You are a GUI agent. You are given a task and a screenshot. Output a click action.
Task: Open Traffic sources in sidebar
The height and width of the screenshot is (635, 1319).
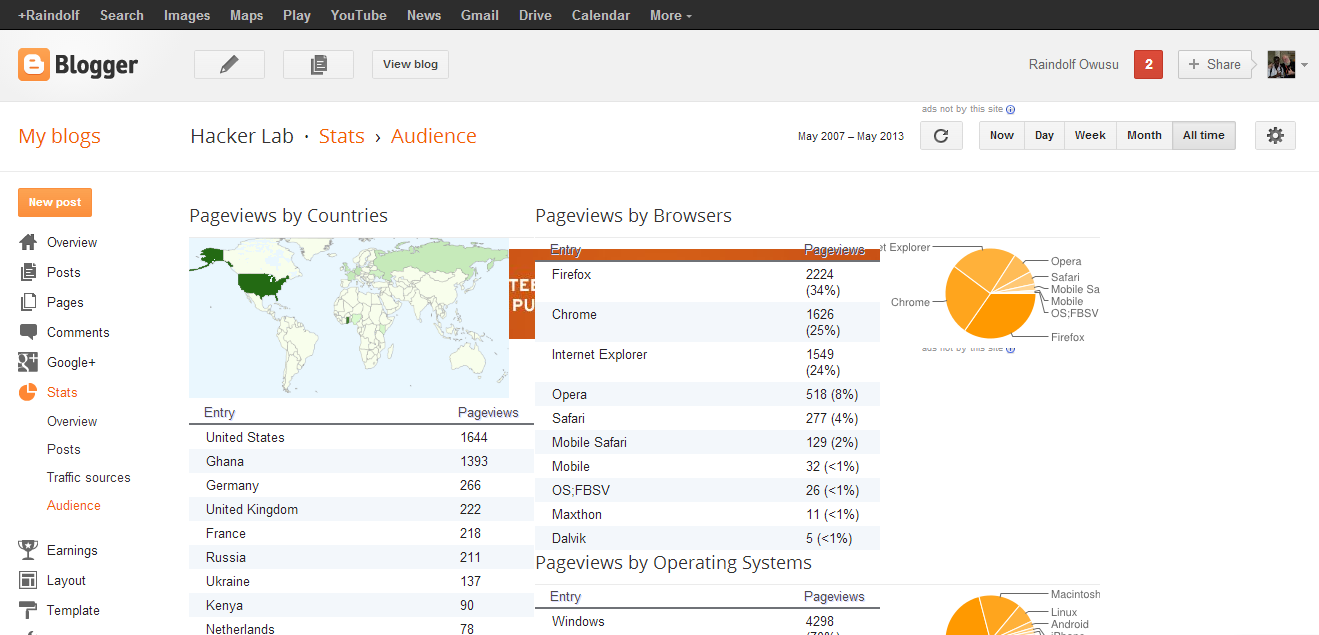(89, 477)
